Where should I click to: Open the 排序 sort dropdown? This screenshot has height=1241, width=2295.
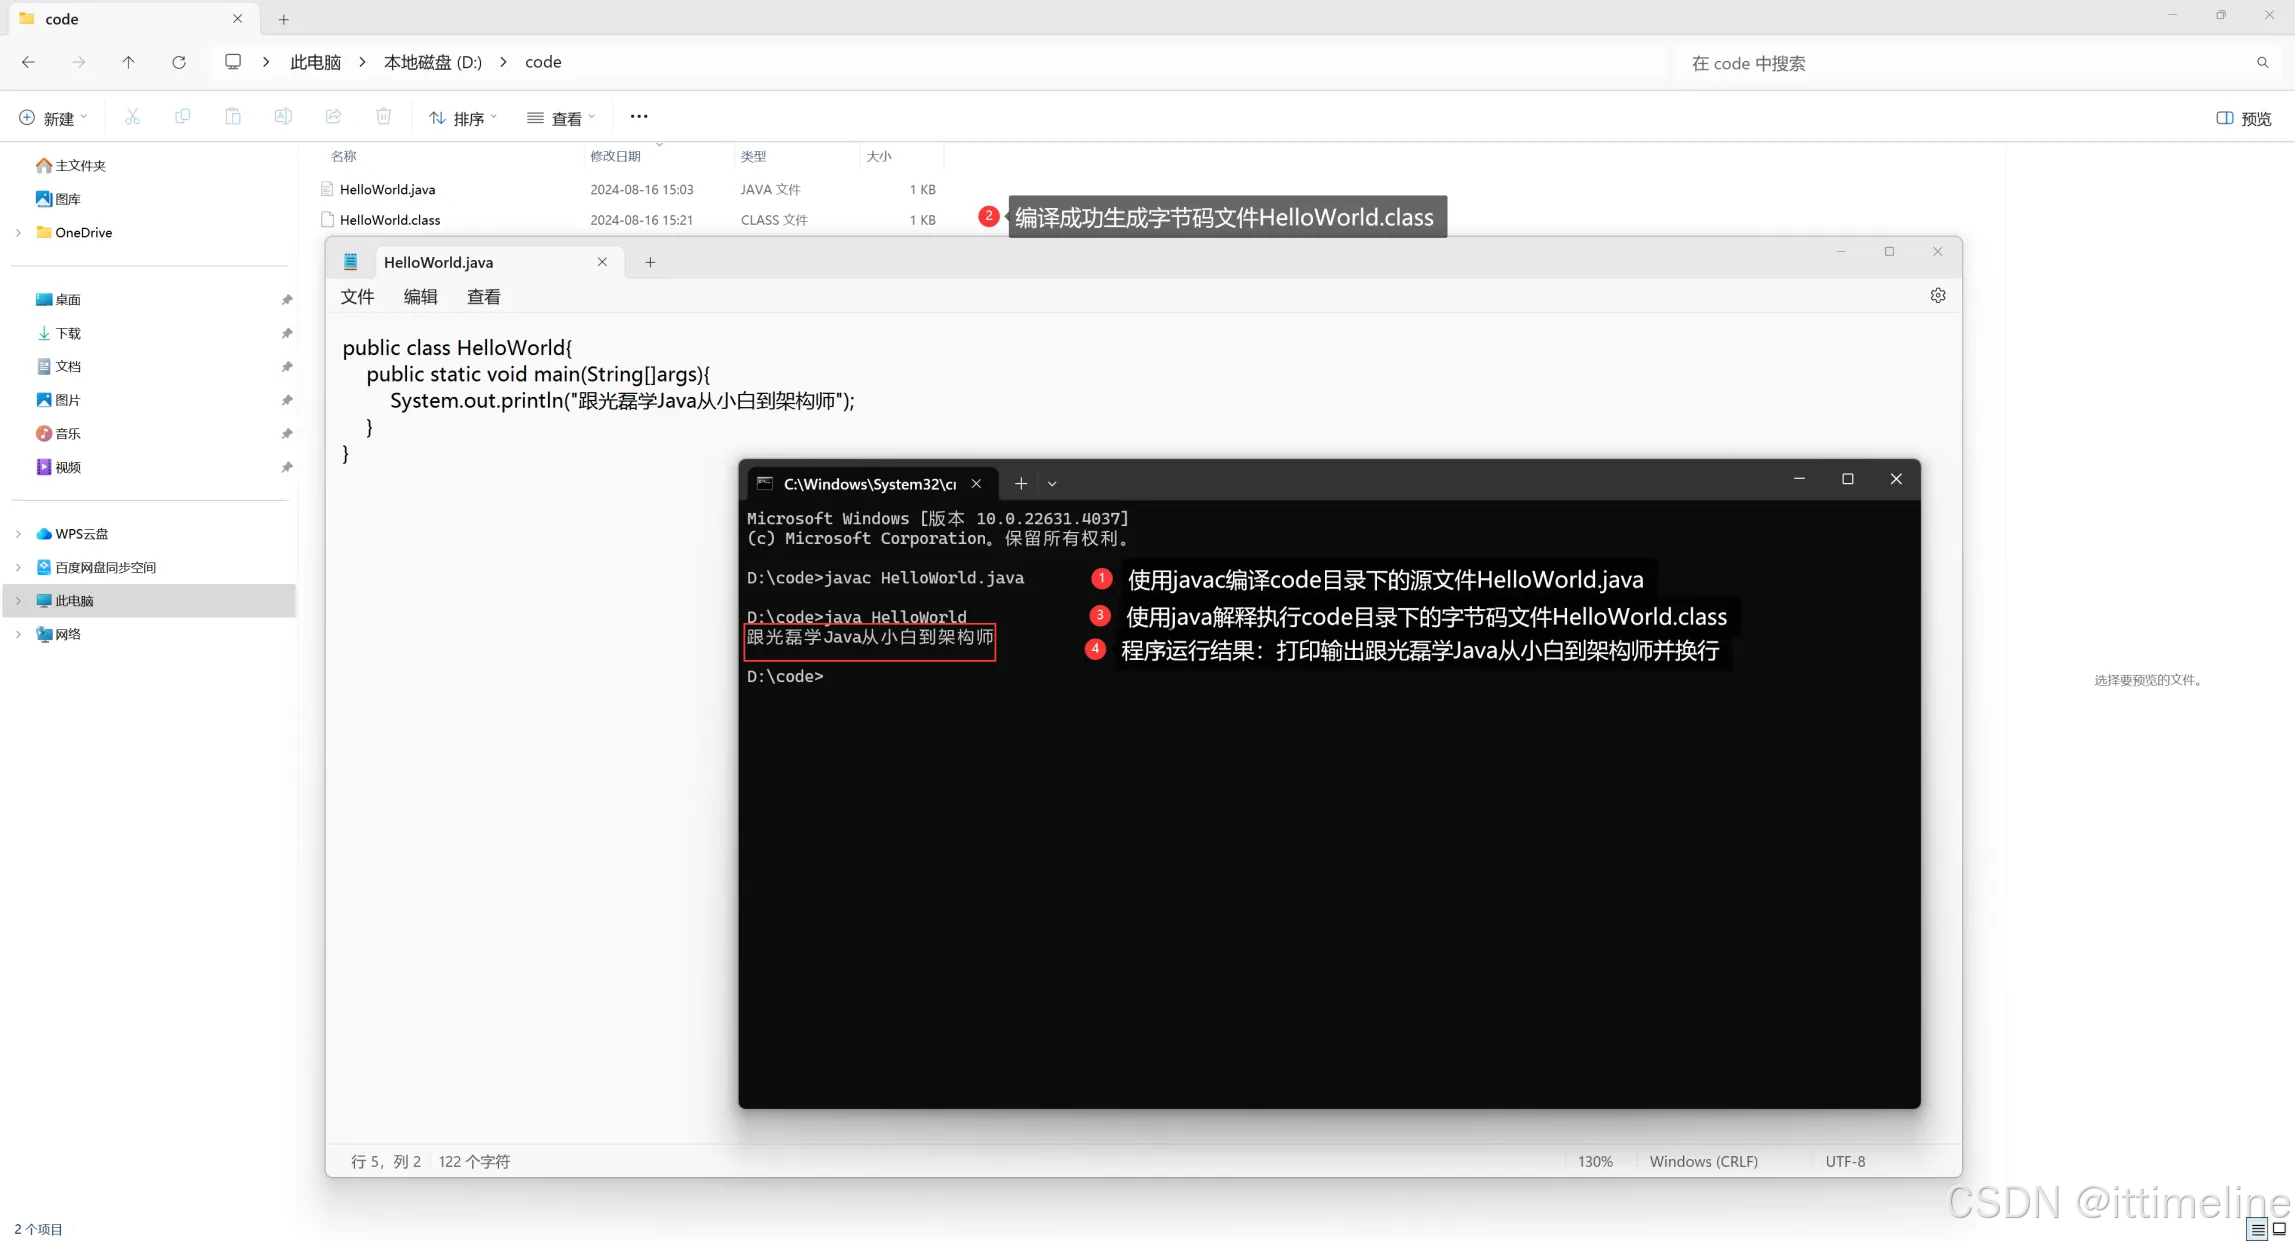click(462, 118)
